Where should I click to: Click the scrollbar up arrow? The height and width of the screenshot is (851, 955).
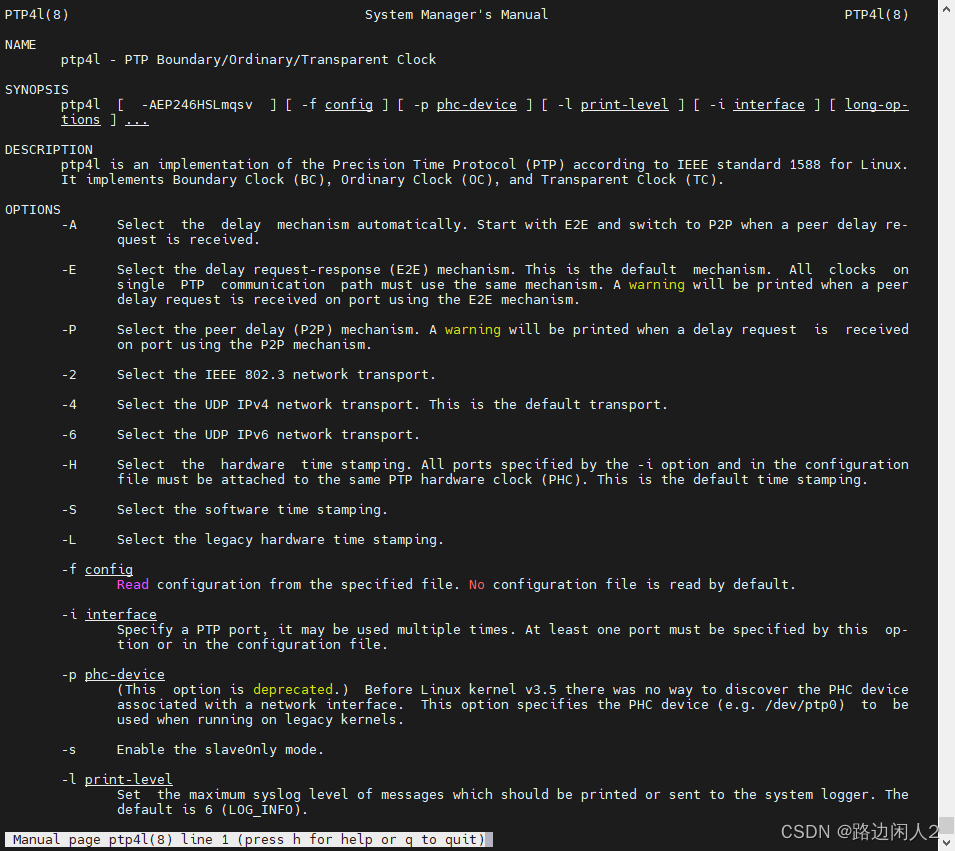coord(947,8)
